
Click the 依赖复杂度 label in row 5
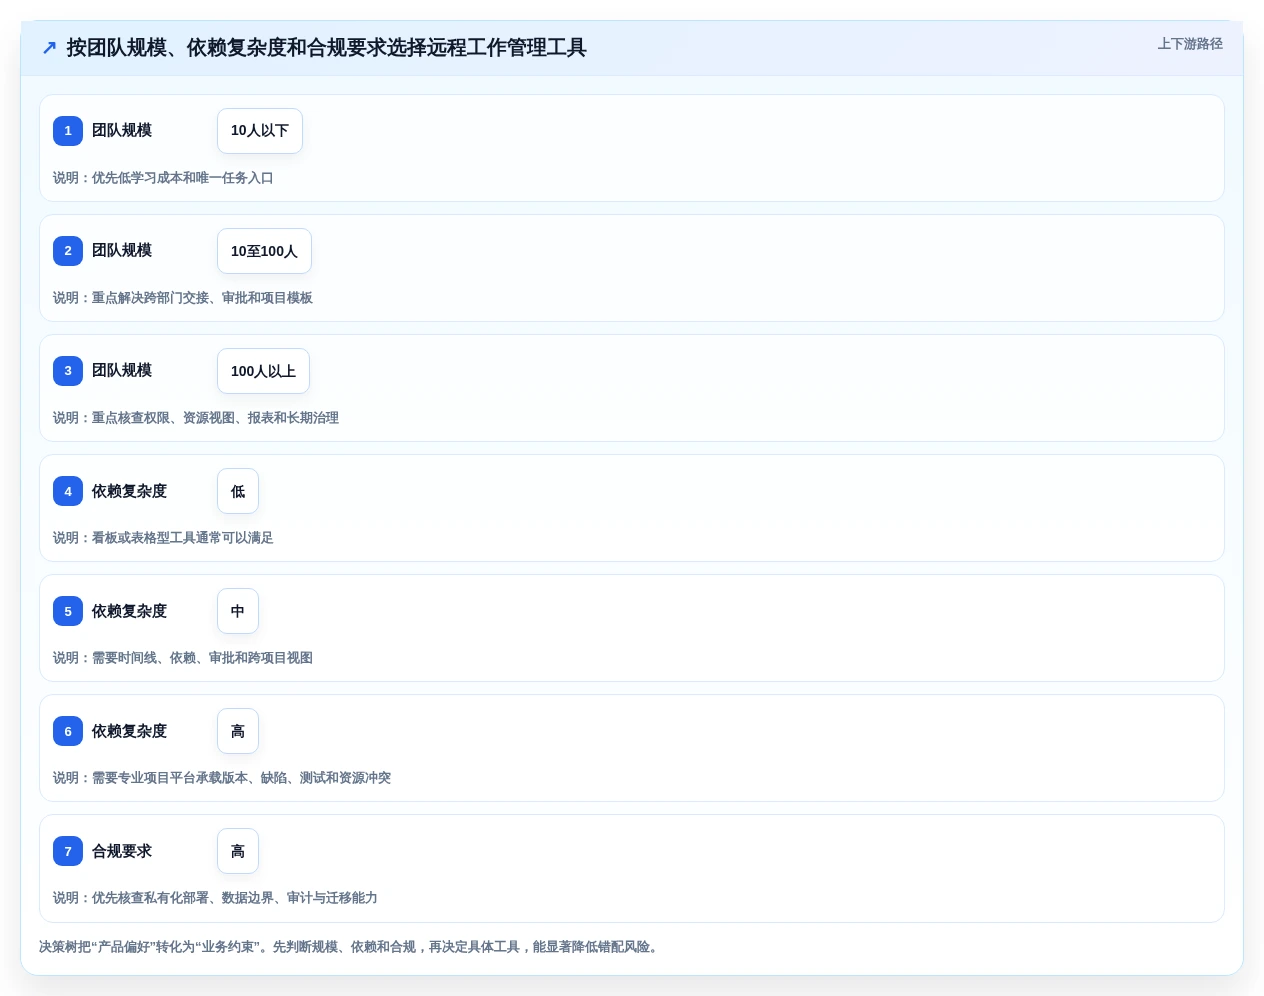coord(129,611)
